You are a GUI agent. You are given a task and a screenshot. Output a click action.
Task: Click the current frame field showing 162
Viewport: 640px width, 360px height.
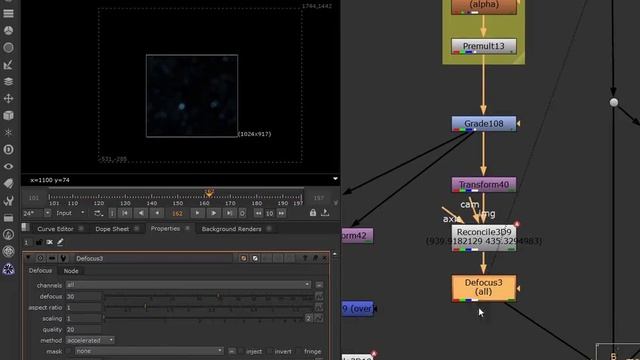pos(177,213)
